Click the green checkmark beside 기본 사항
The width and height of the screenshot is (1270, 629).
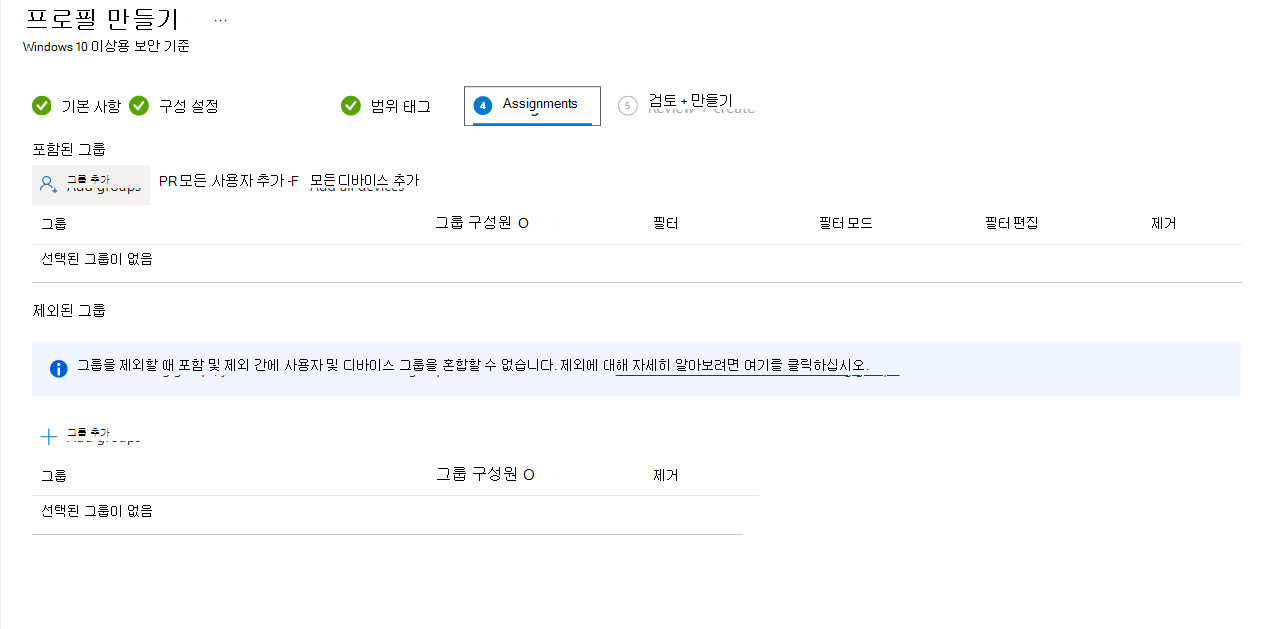pyautogui.click(x=42, y=106)
